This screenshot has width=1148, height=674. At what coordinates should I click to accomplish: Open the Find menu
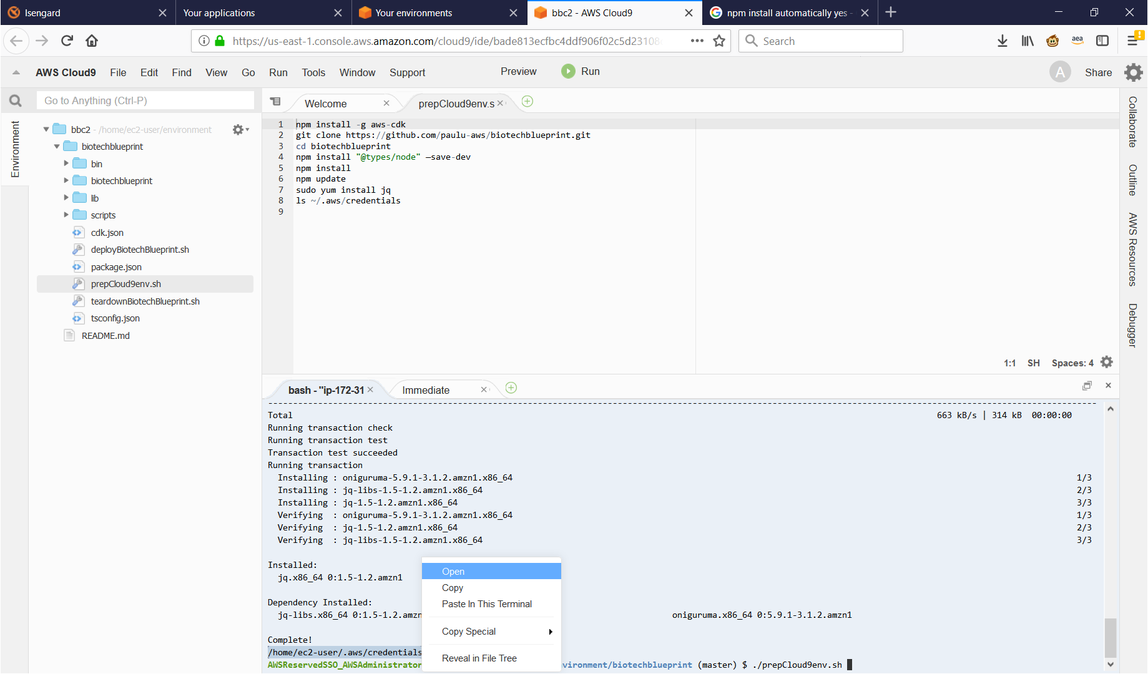point(182,72)
